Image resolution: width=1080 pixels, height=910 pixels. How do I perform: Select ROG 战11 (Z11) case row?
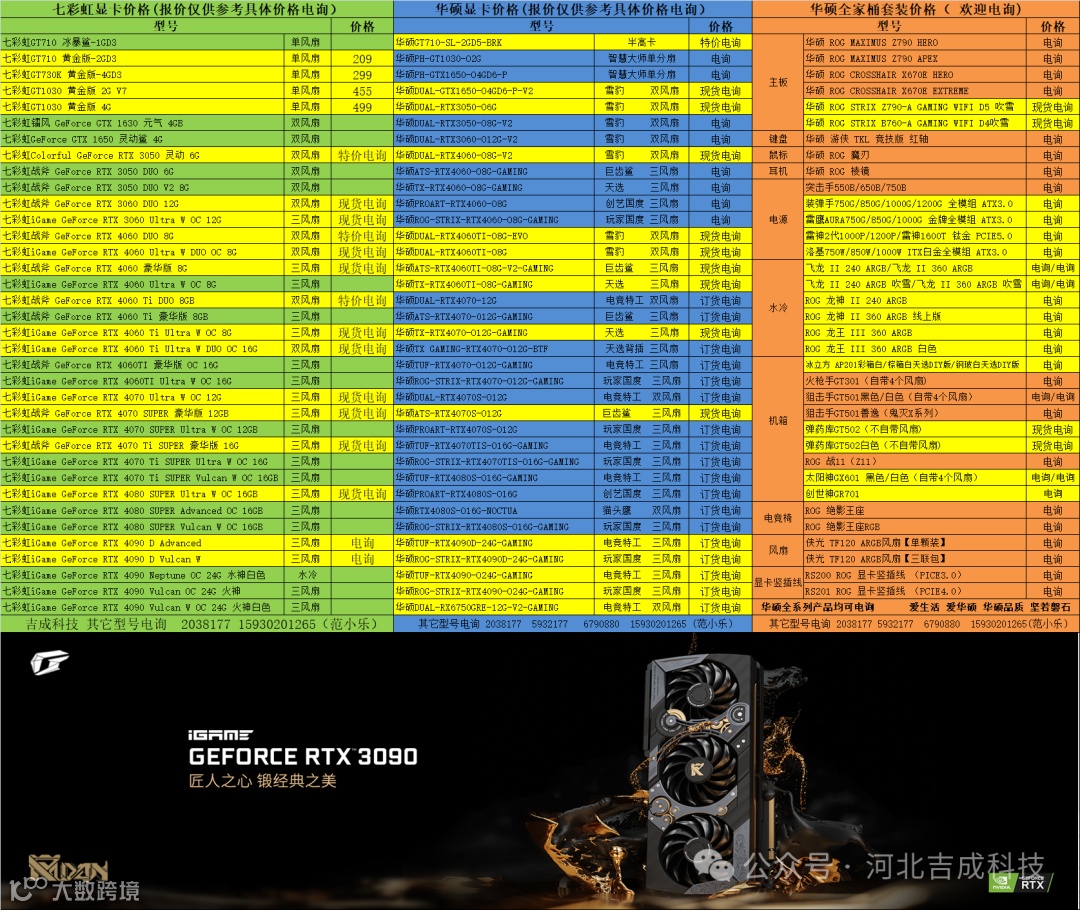tap(942, 462)
